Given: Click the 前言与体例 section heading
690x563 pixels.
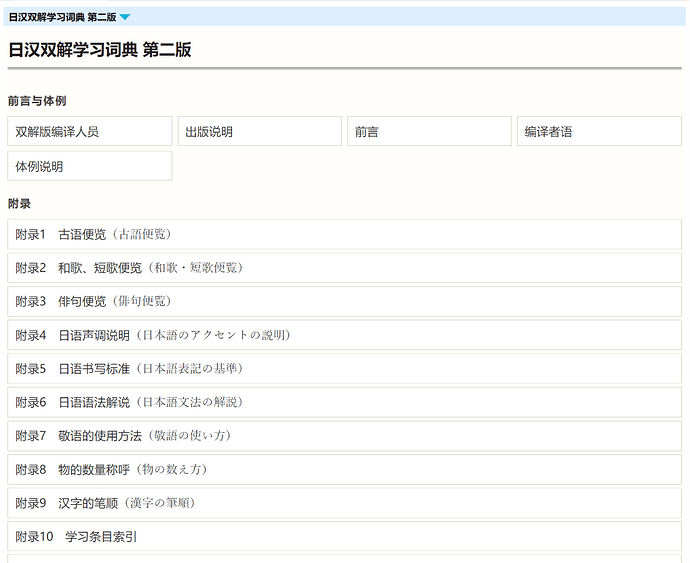Looking at the screenshot, I should click(x=37, y=101).
